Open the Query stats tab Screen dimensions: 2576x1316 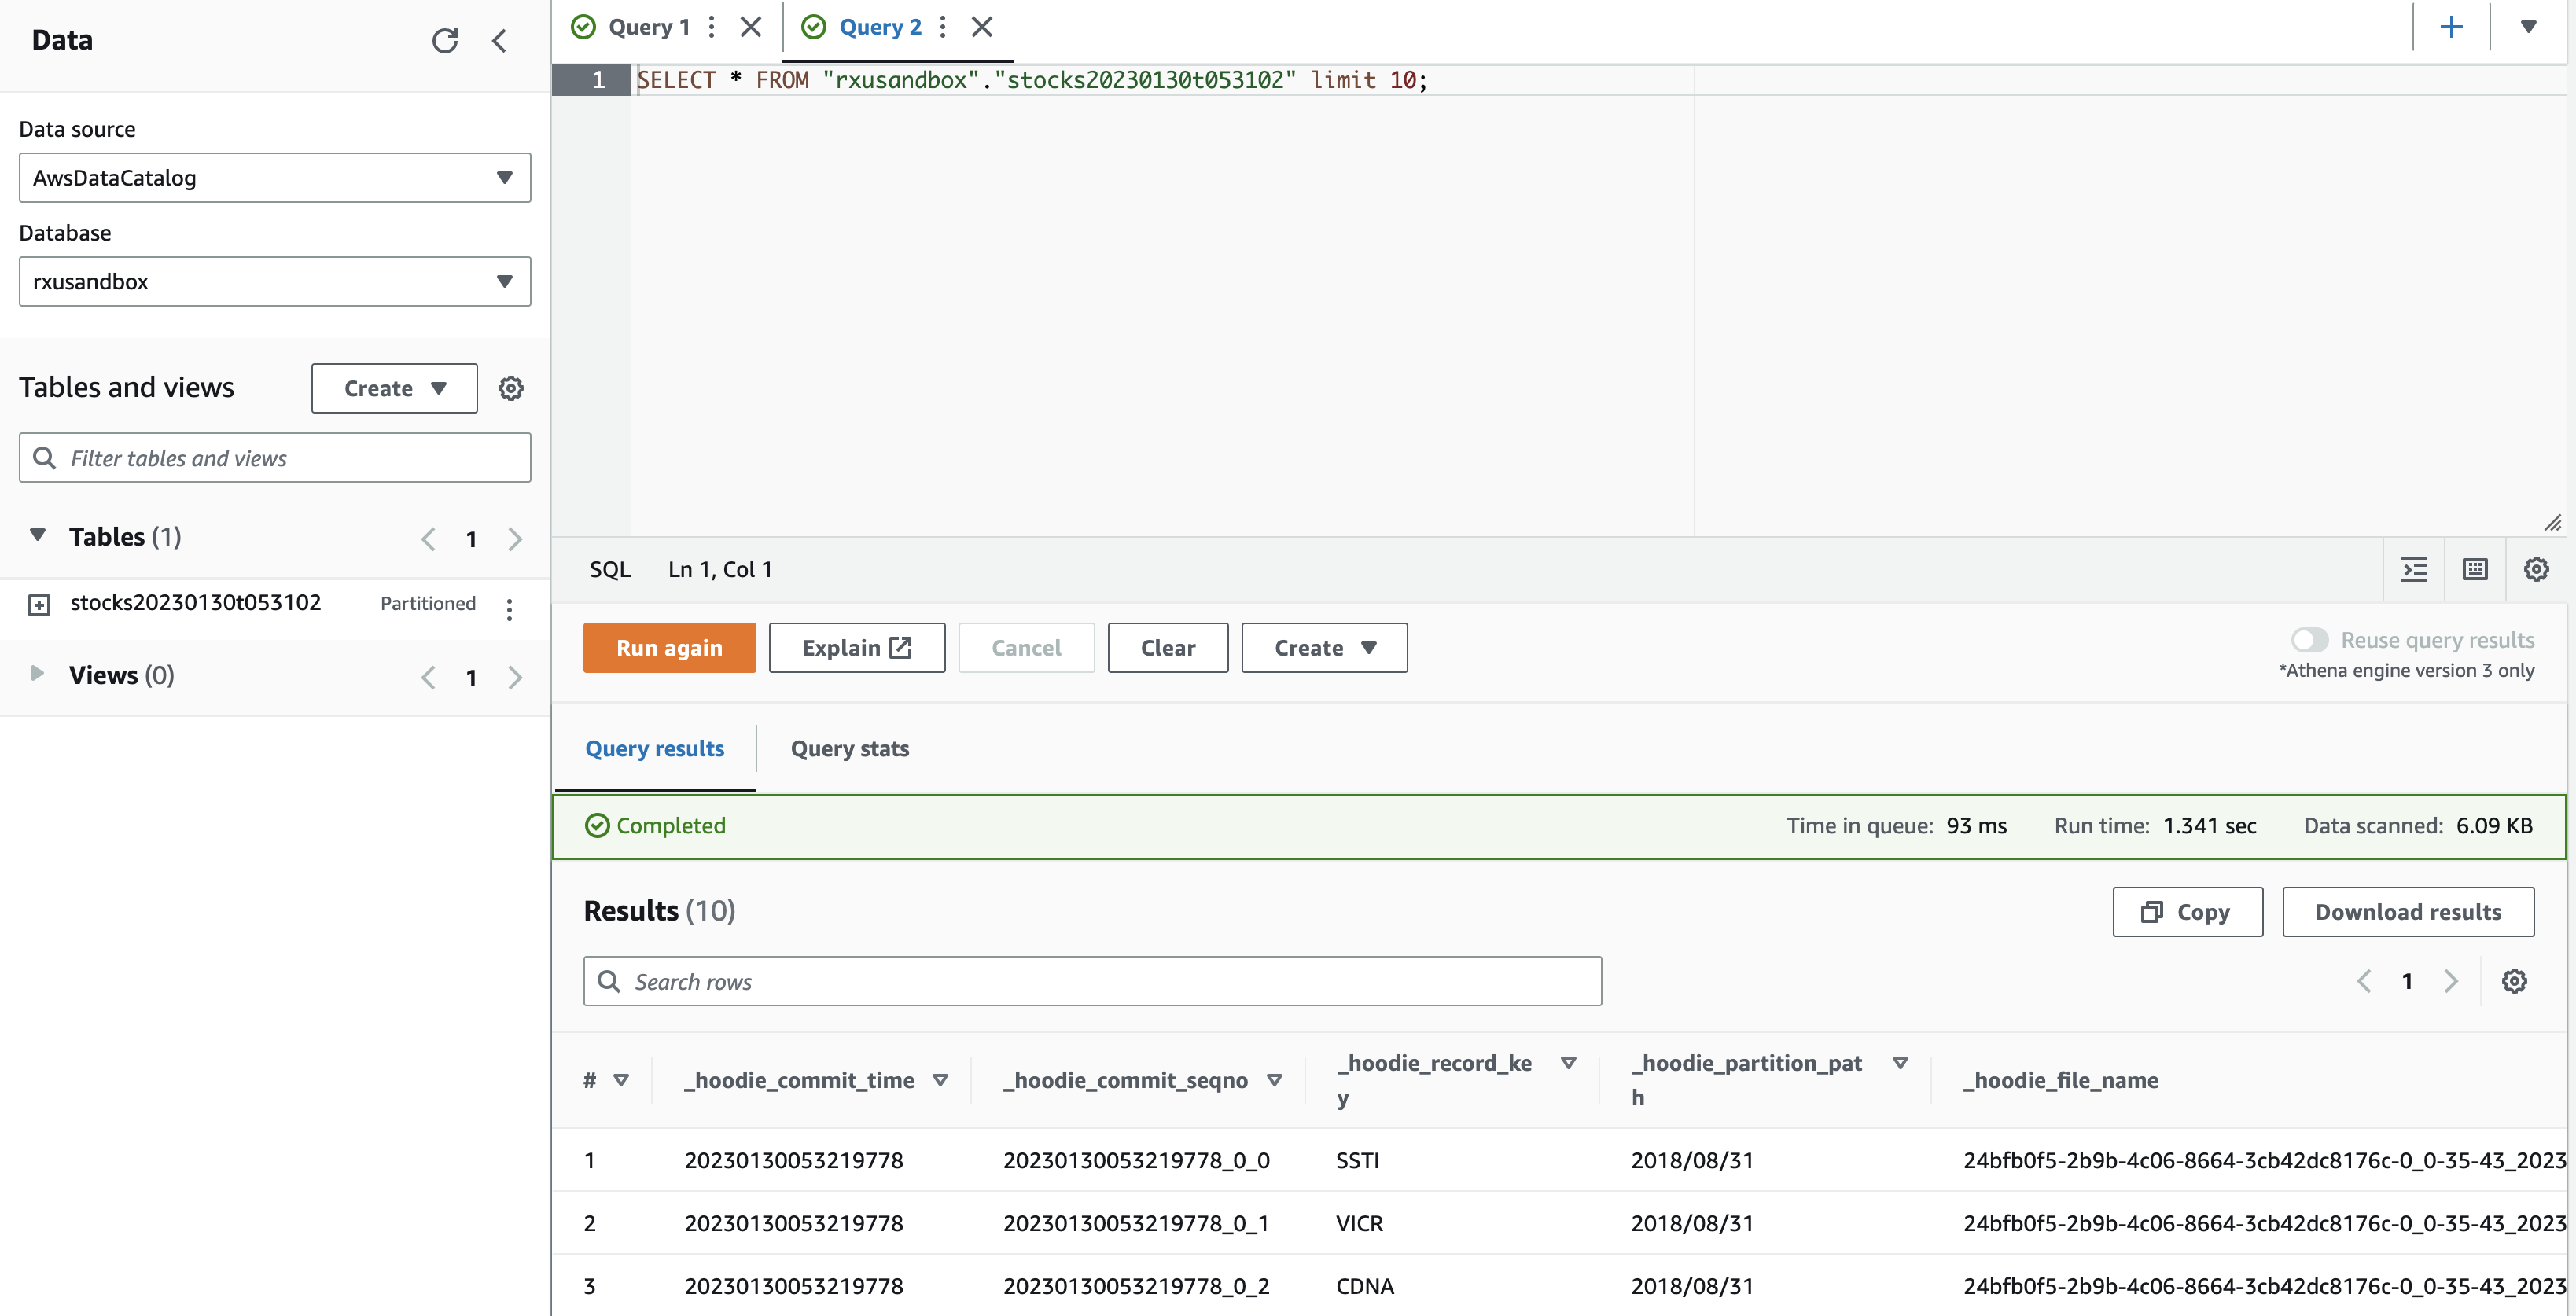pos(849,749)
